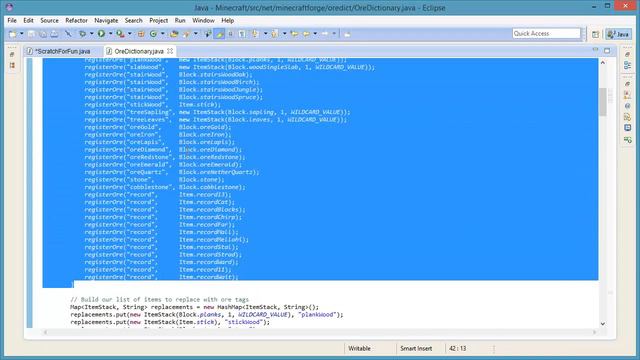Open the Search menu

(133, 20)
